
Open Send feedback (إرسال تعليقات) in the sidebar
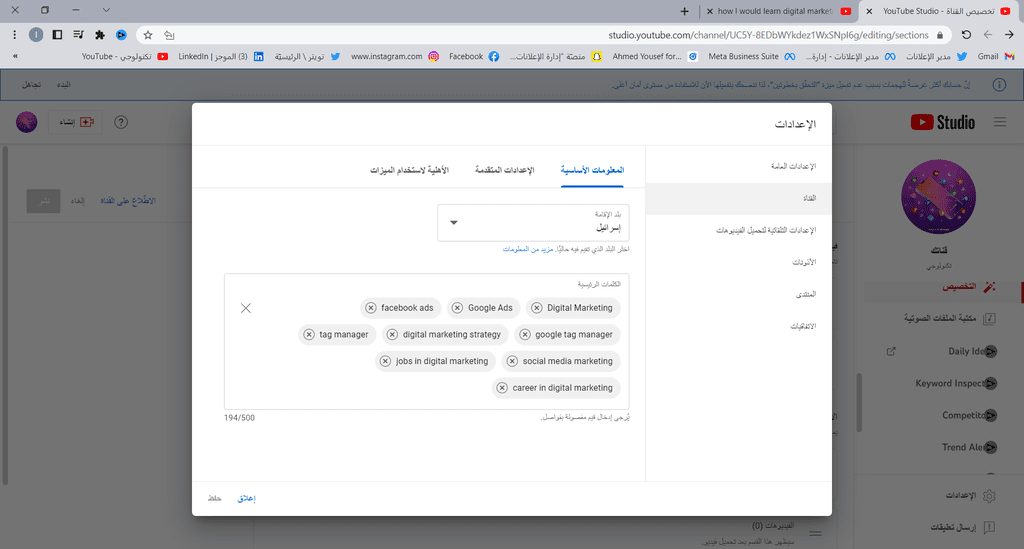[x=963, y=527]
